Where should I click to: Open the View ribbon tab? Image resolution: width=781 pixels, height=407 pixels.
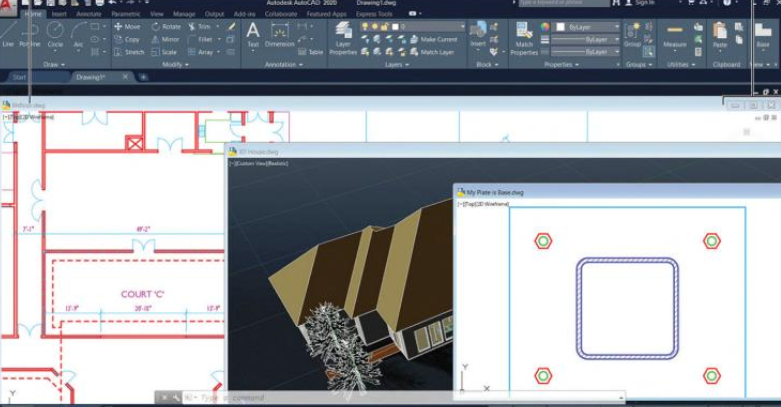point(156,14)
